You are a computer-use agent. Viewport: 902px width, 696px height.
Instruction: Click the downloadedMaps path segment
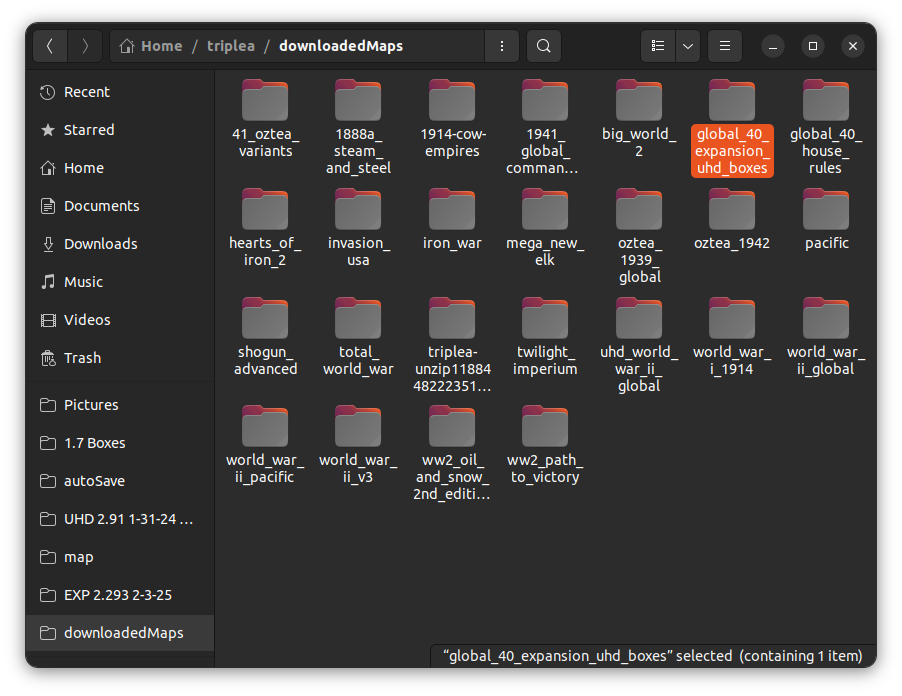[x=341, y=46]
